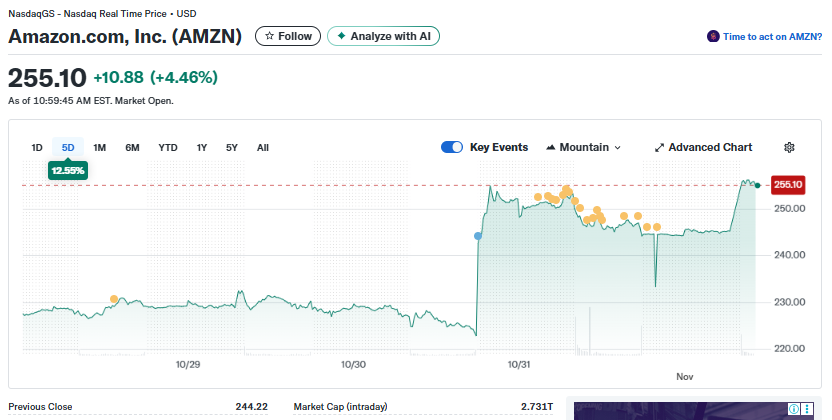The image size is (832, 420).
Task: Click the star icon in Follow button
Action: pyautogui.click(x=269, y=36)
